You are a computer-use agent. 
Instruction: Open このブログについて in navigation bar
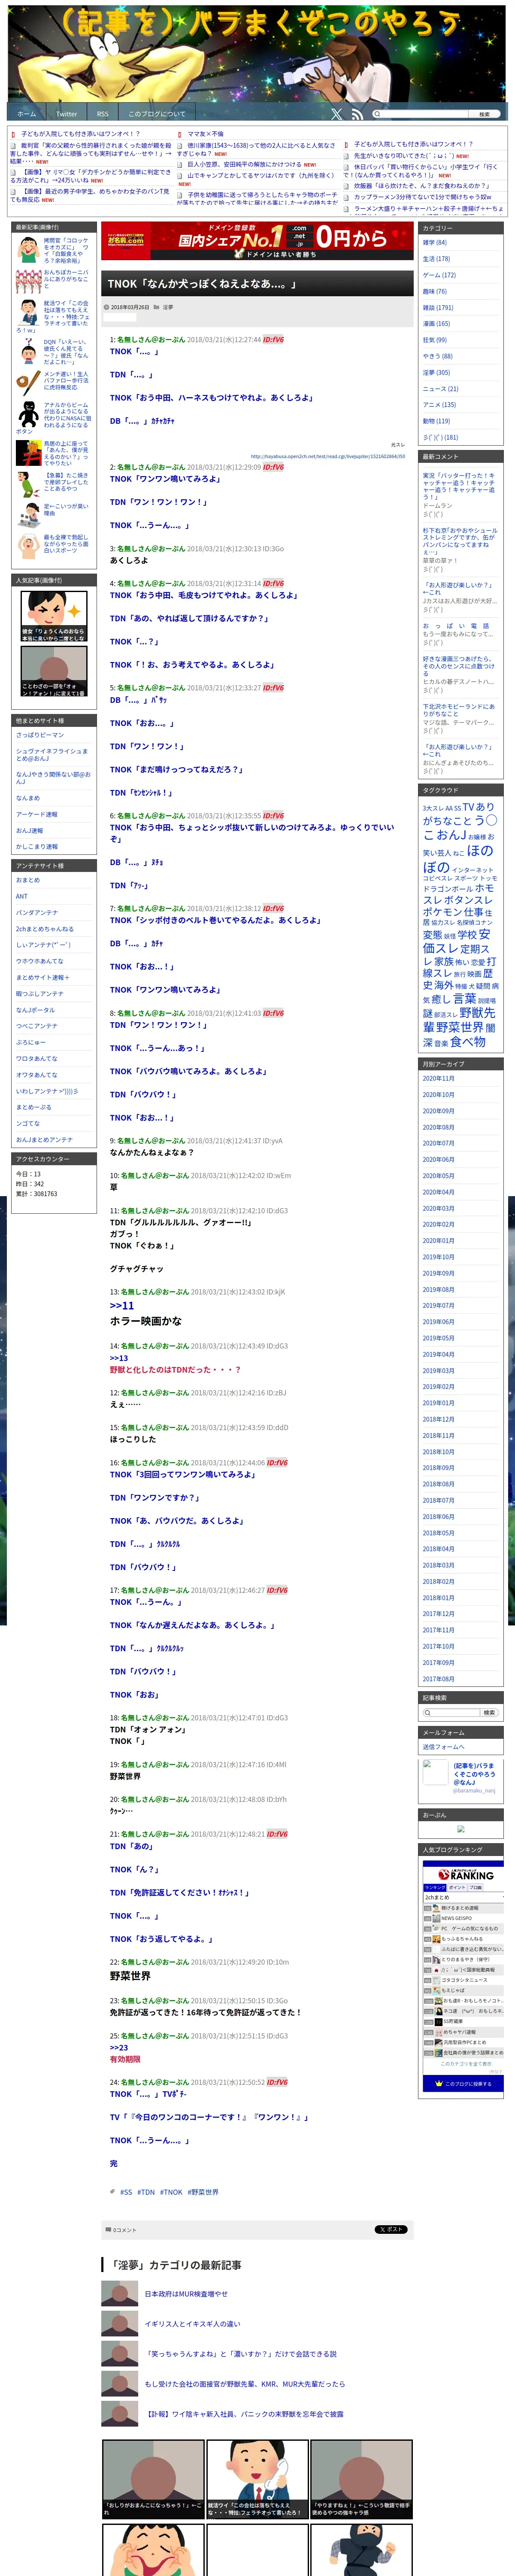tap(157, 114)
